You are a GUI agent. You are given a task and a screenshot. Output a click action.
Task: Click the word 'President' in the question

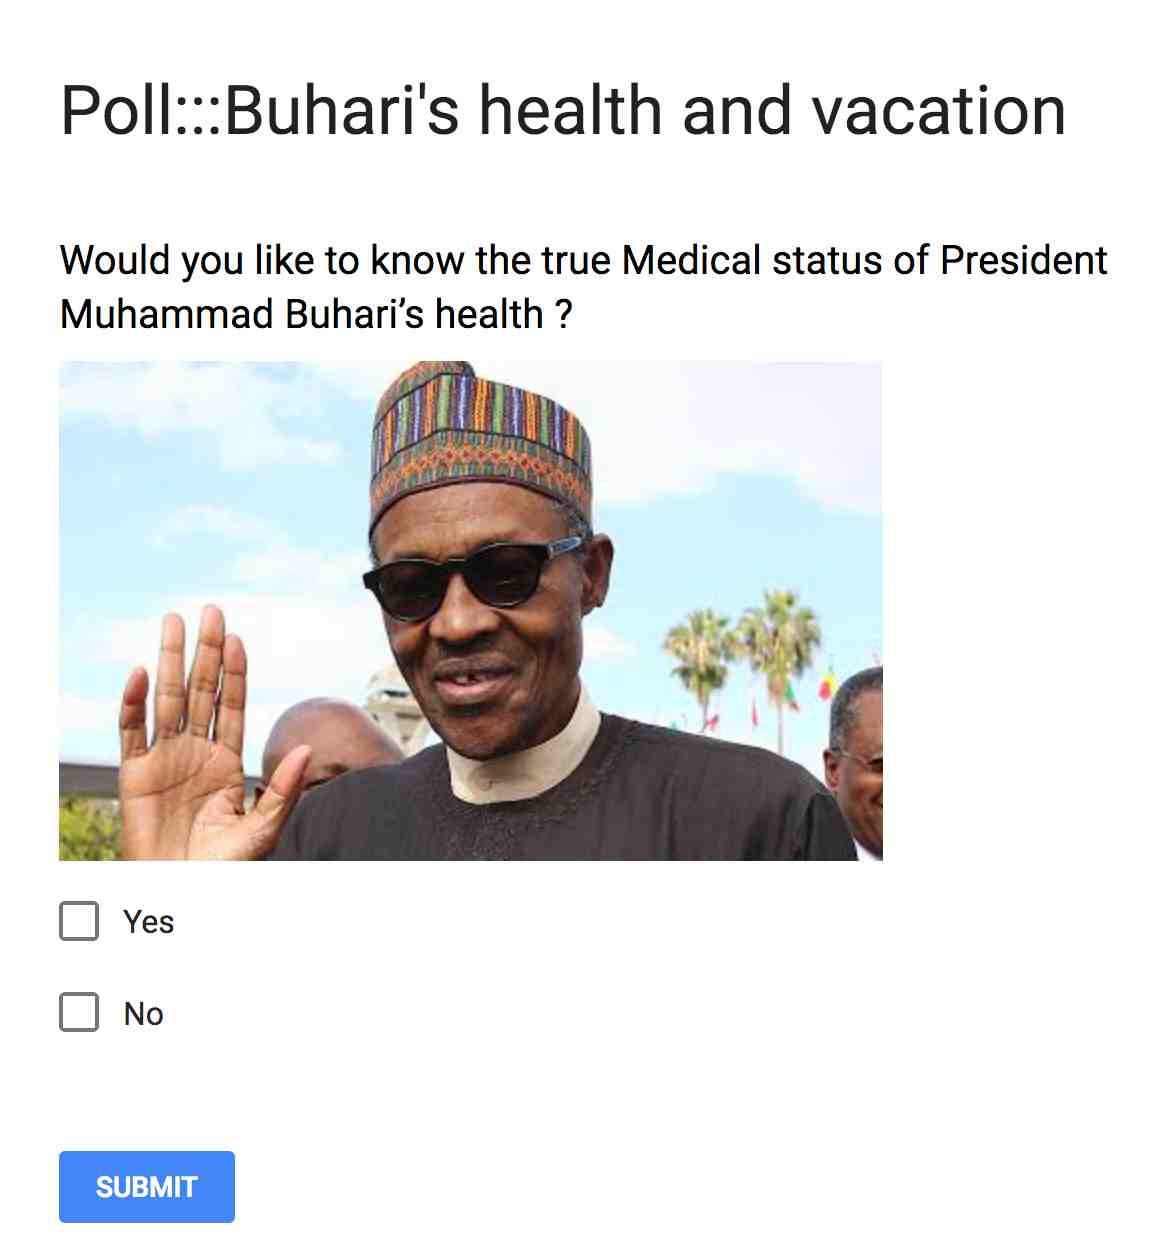[x=1024, y=260]
